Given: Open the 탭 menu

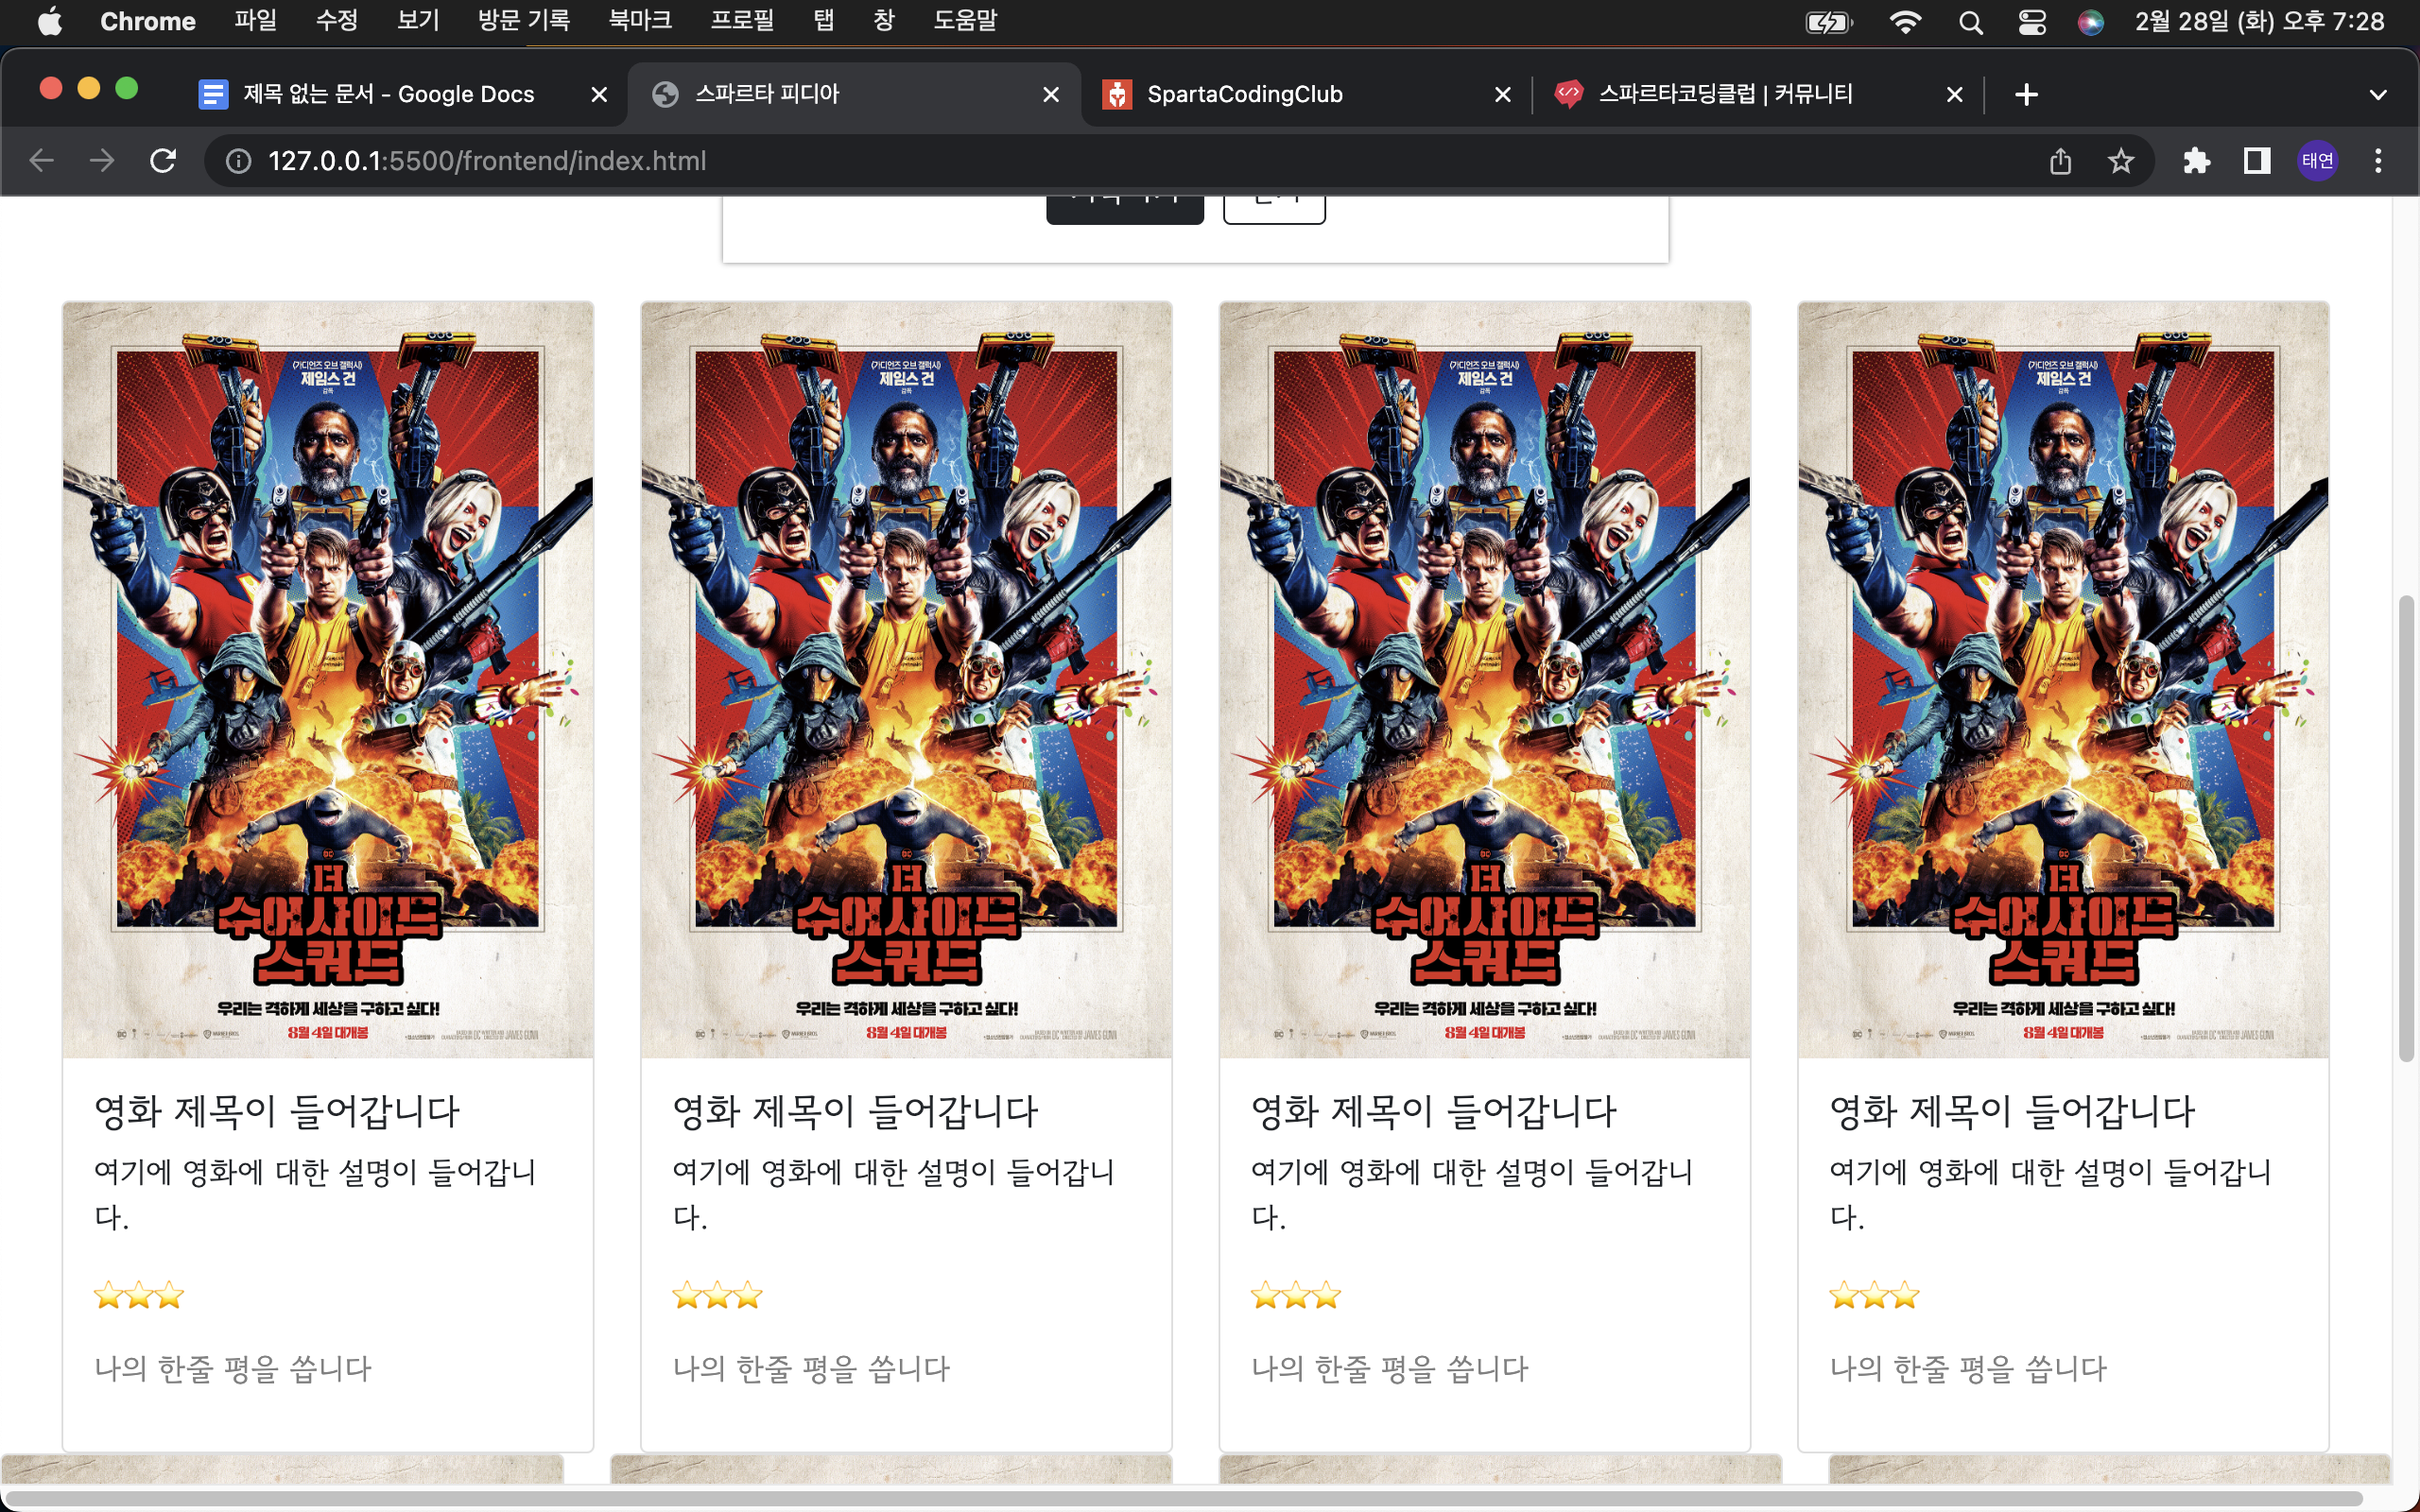Looking at the screenshot, I should [x=823, y=21].
